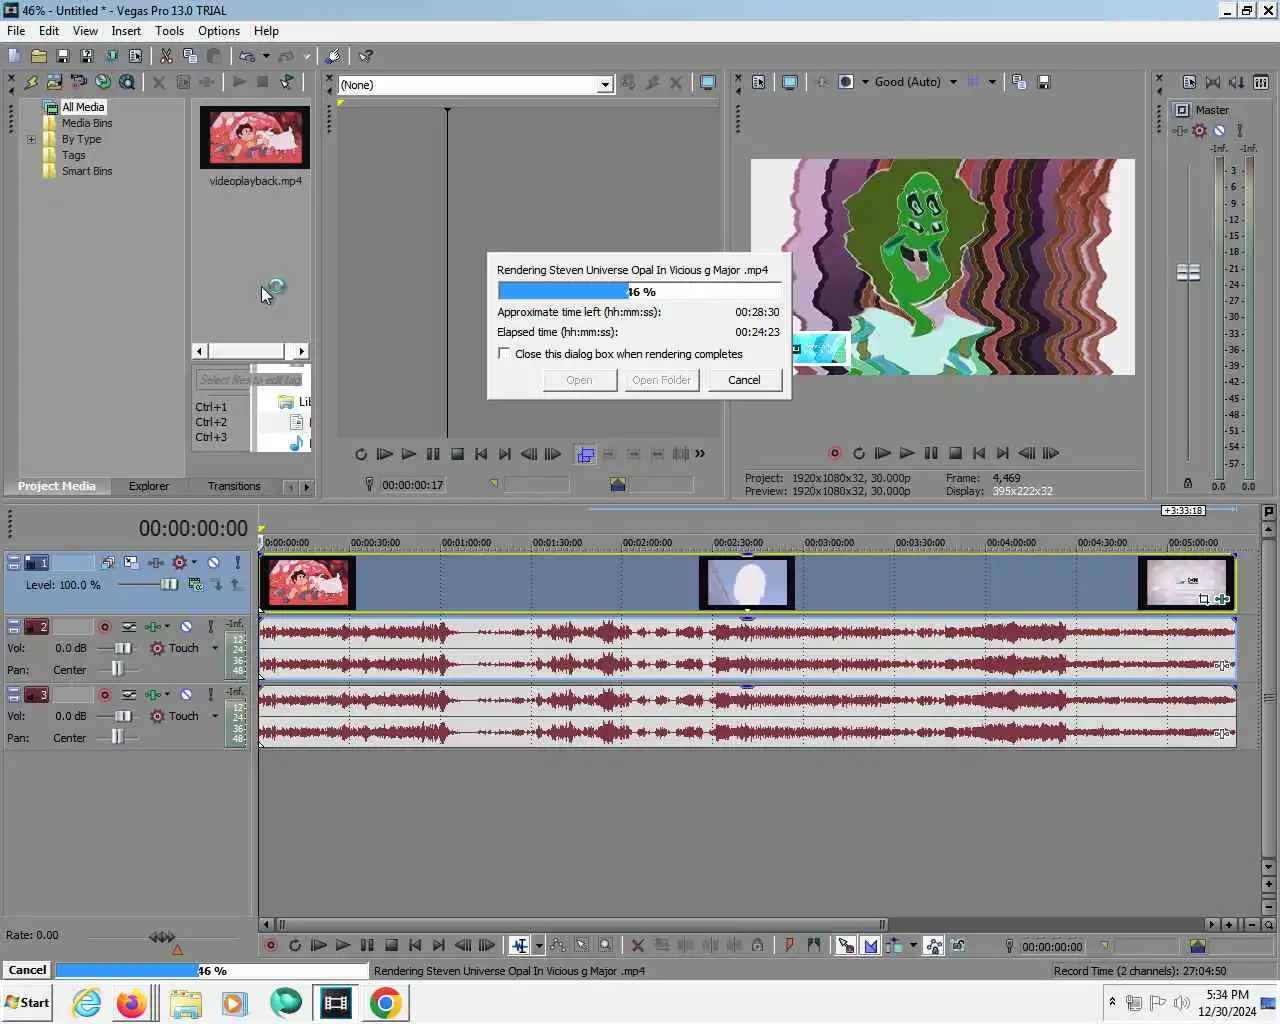Image resolution: width=1280 pixels, height=1024 pixels.
Task: Toggle solo on audio track 3
Action: coord(210,695)
